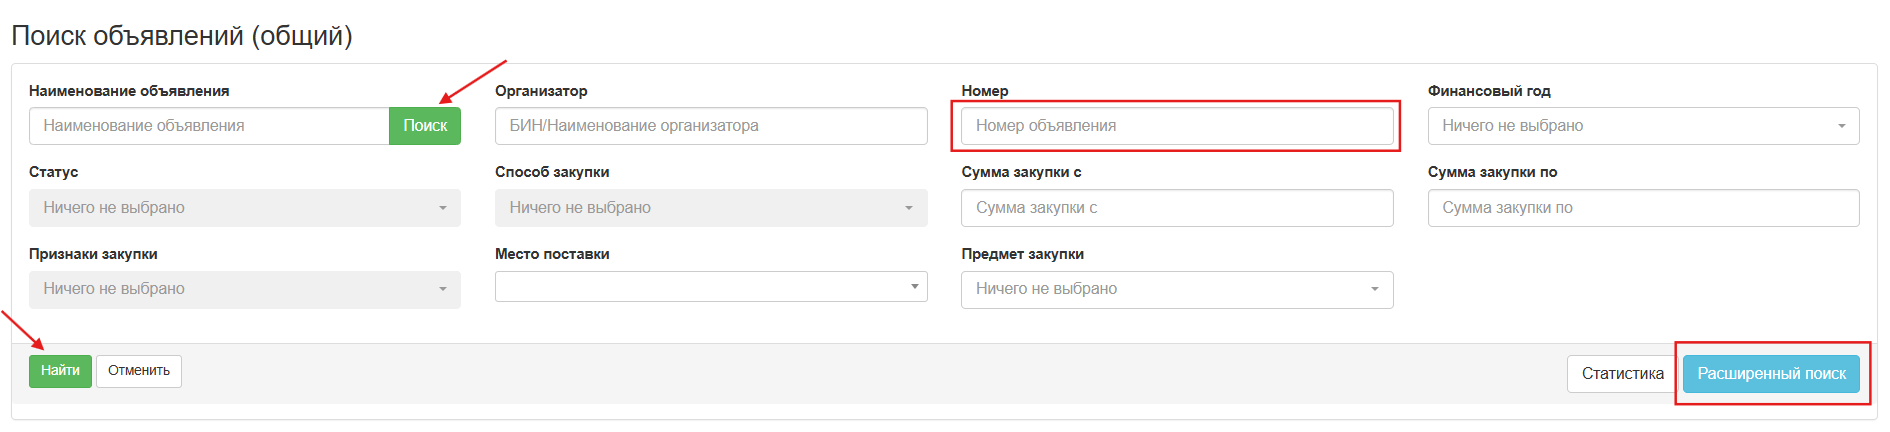Click the Сумма закупки с input field
1890x432 pixels.
[x=1177, y=208]
